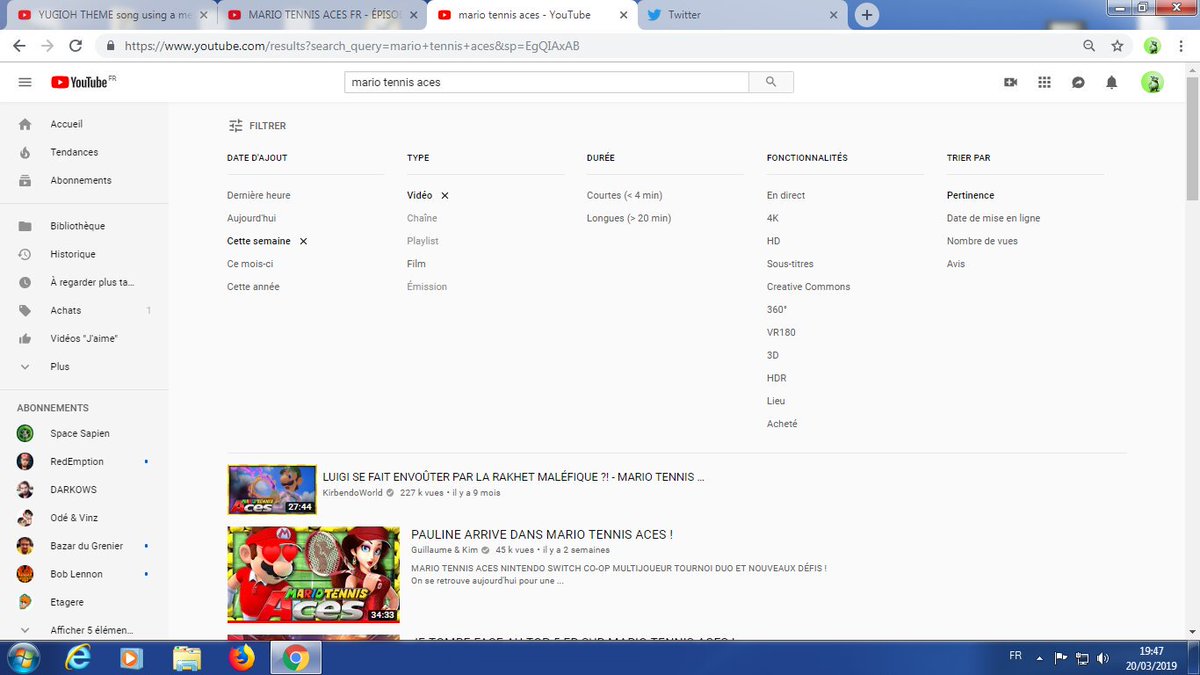Sort by Date de mise en ligne
This screenshot has height=675, width=1200.
[x=993, y=218]
